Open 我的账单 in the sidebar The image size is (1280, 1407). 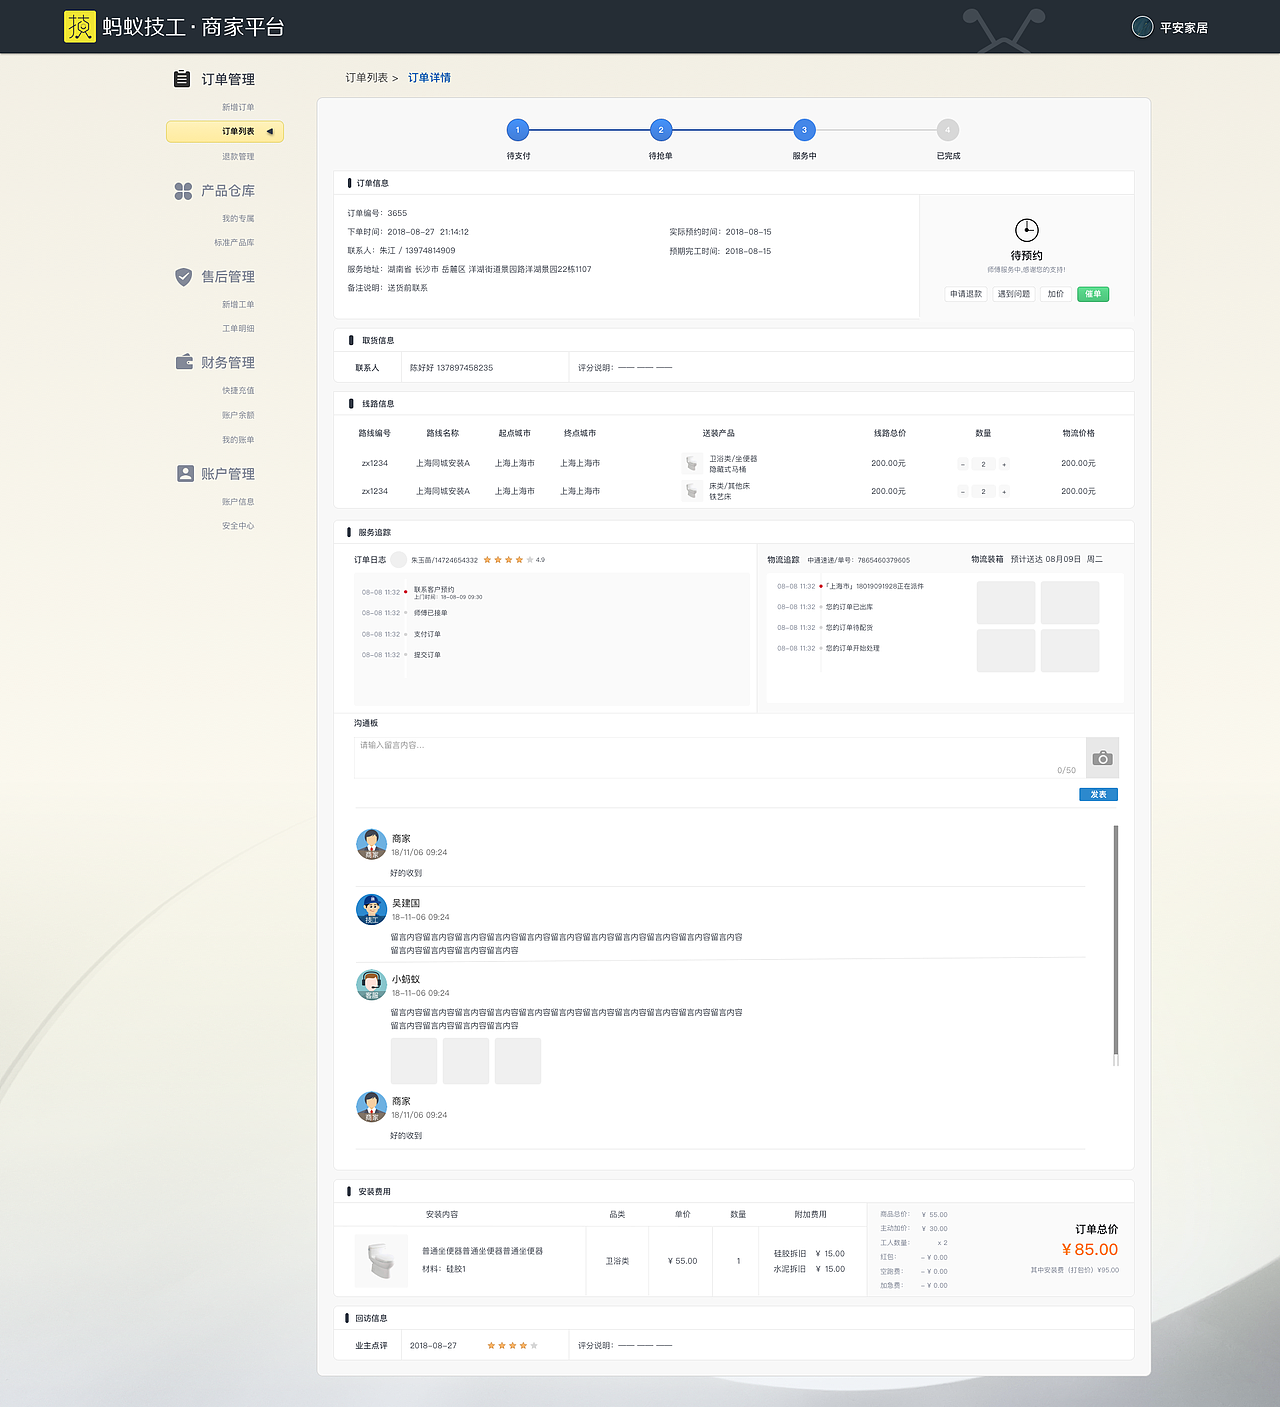point(238,440)
